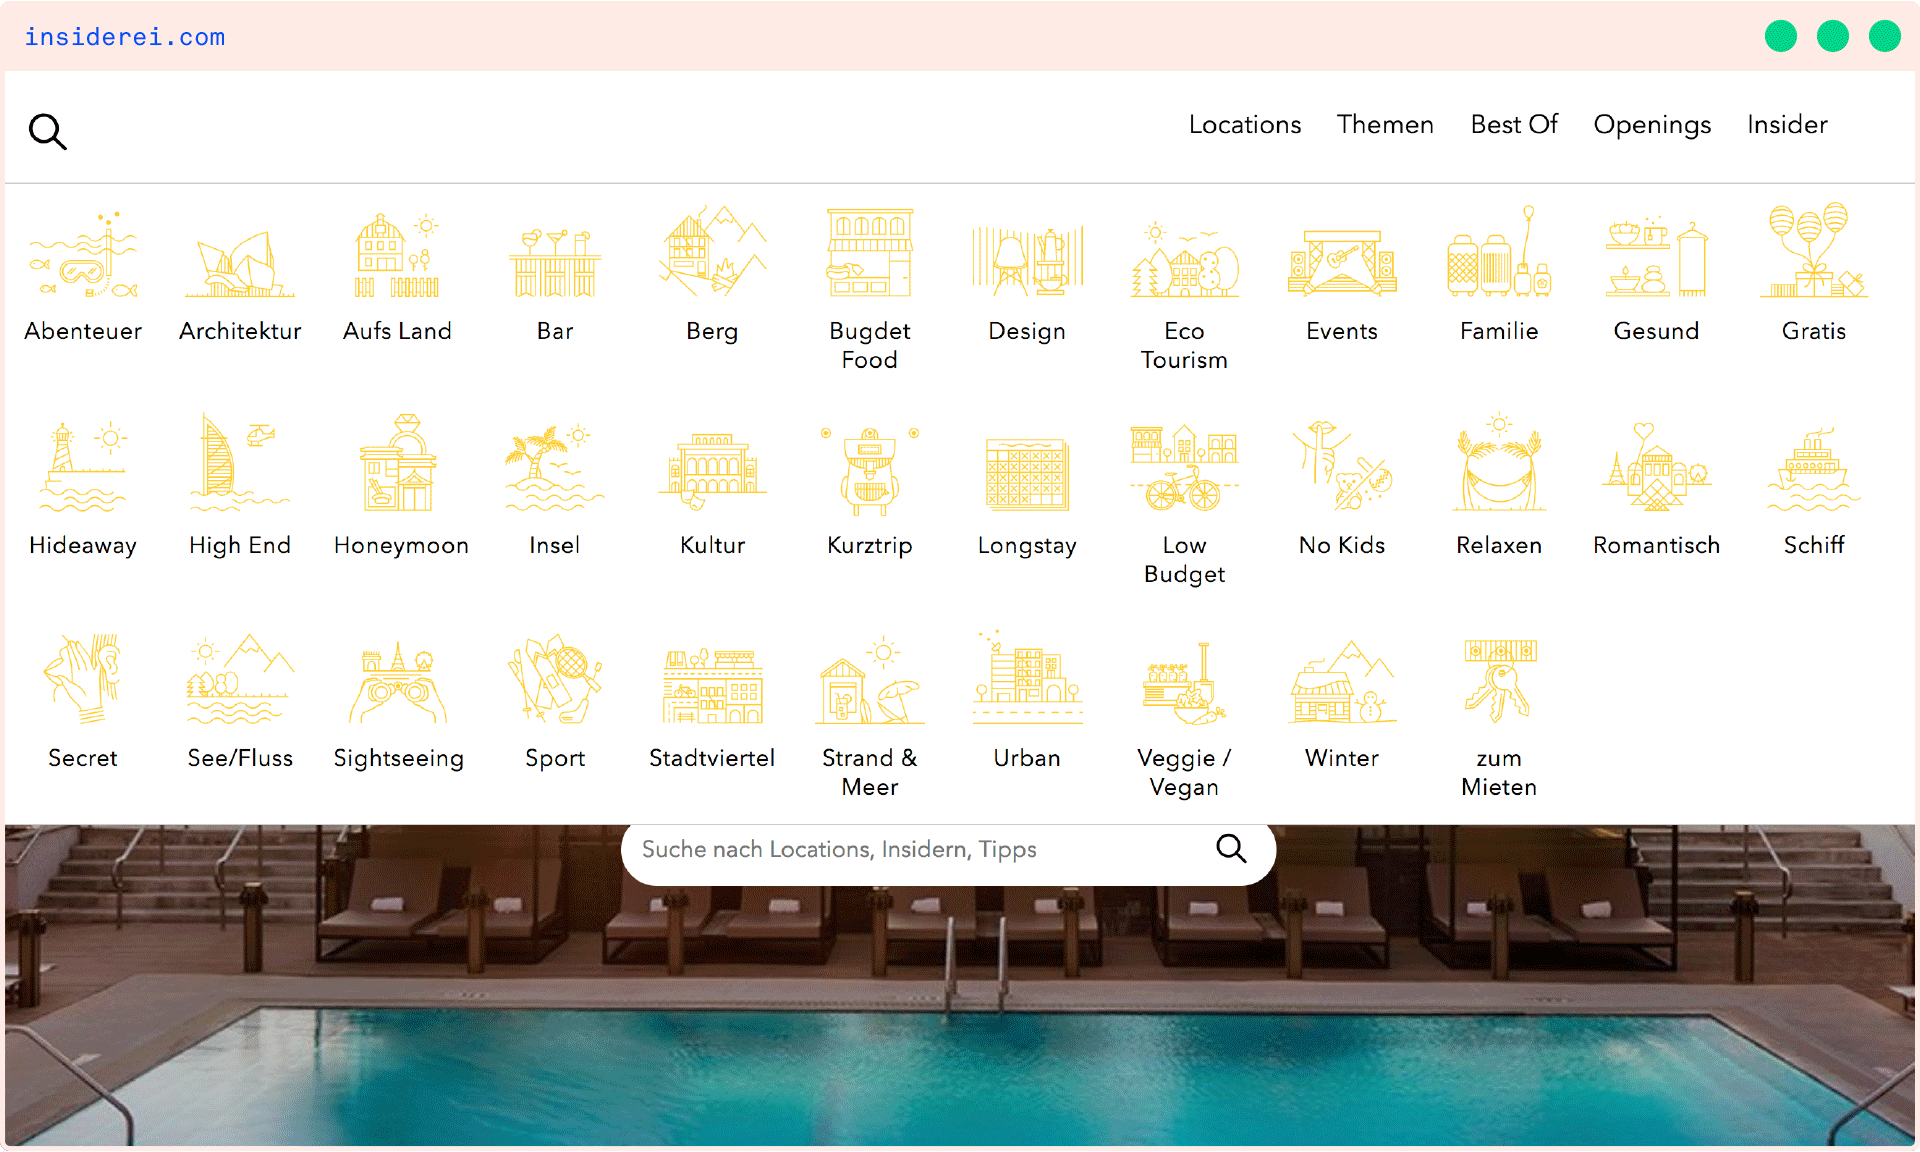Click the Abenteuer snorkel theme icon

83,255
